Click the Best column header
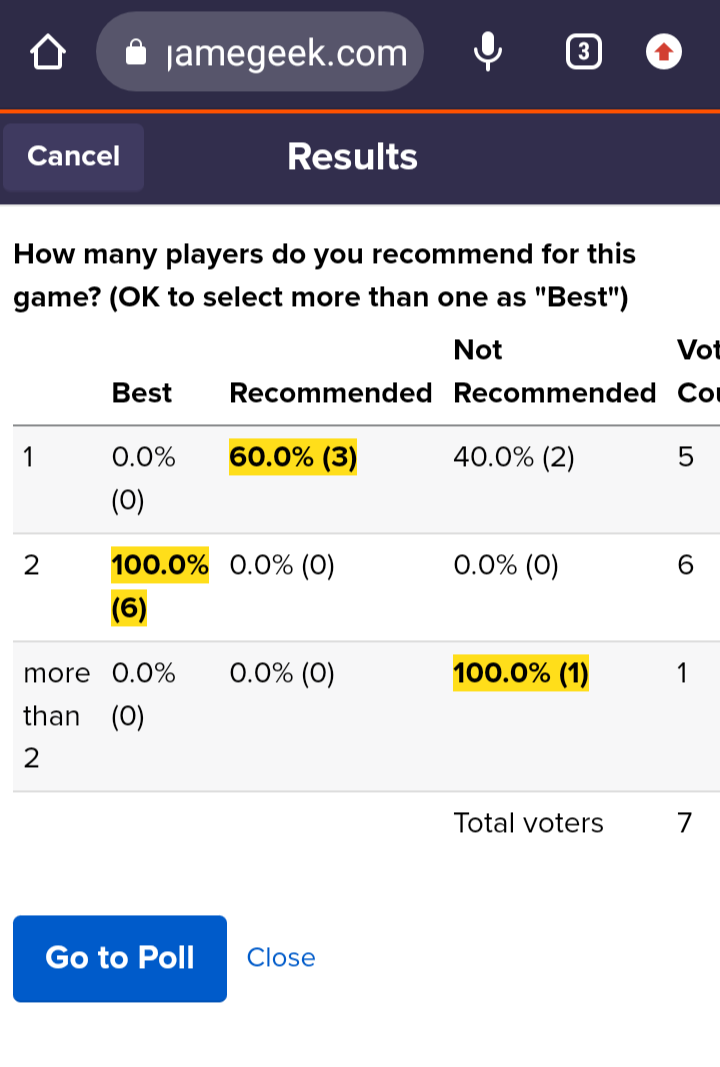This screenshot has width=720, height=1067. [x=142, y=393]
